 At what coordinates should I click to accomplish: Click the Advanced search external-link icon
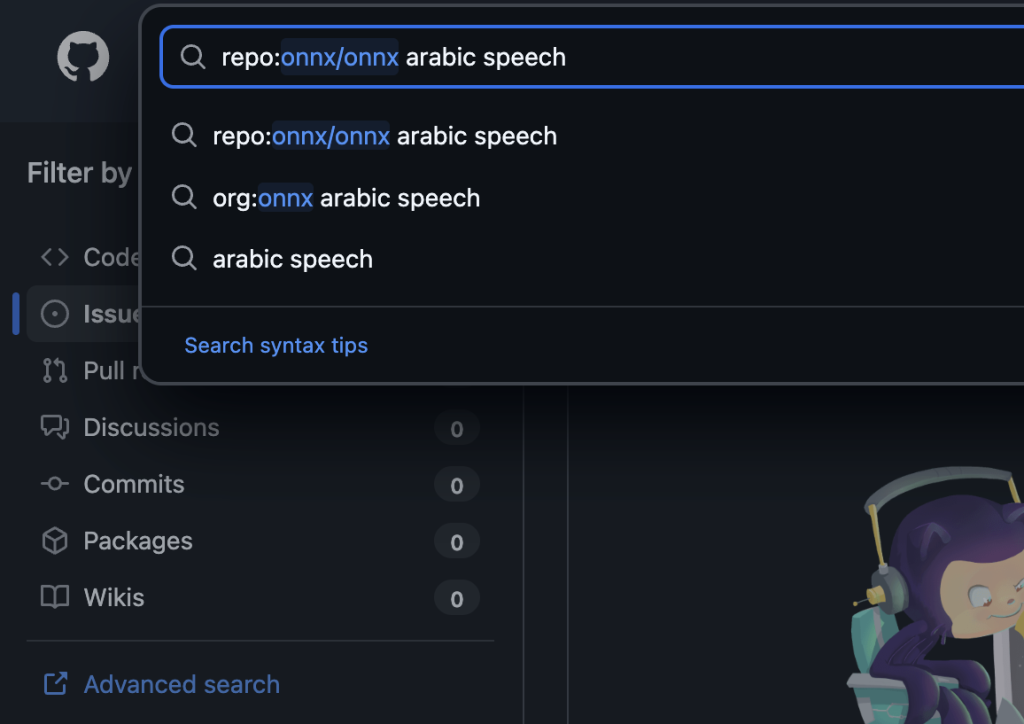[x=55, y=685]
